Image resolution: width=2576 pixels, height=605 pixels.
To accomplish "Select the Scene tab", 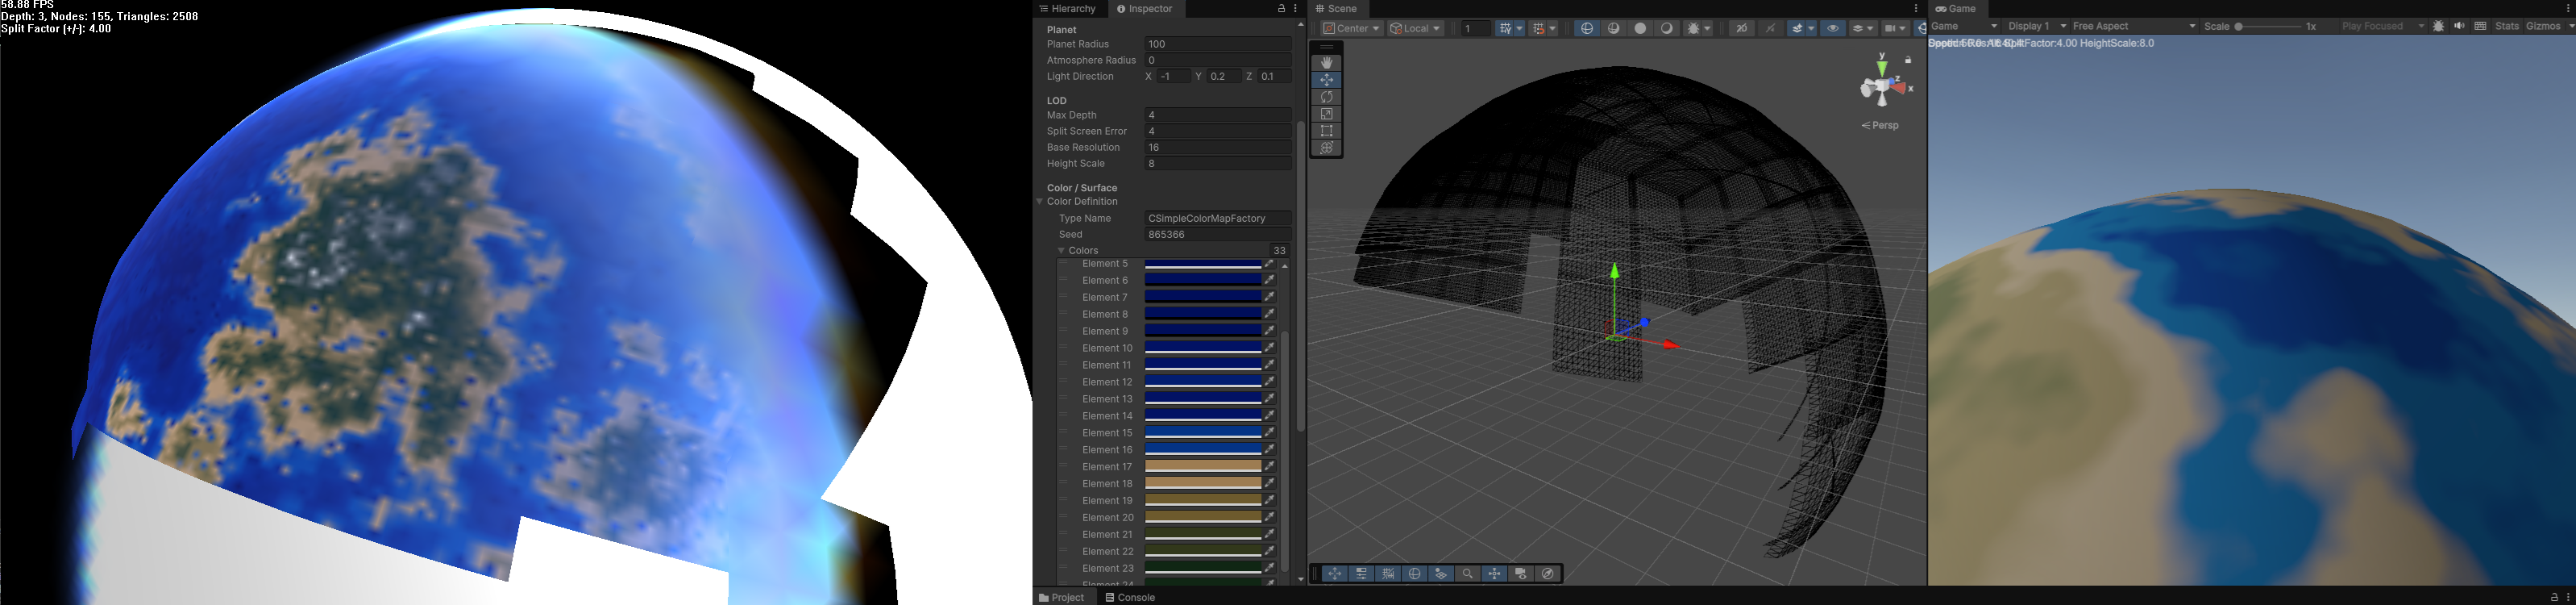I will pyautogui.click(x=1336, y=9).
